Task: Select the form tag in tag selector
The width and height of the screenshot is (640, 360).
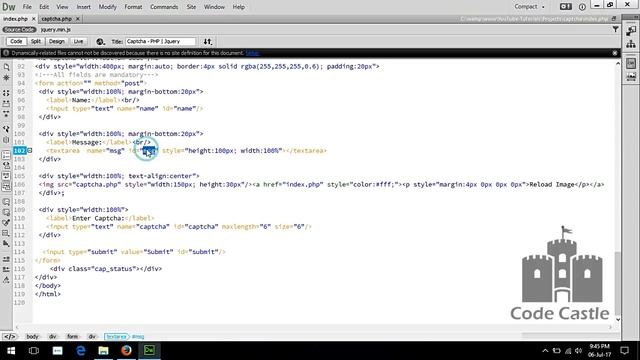Action: (72, 337)
